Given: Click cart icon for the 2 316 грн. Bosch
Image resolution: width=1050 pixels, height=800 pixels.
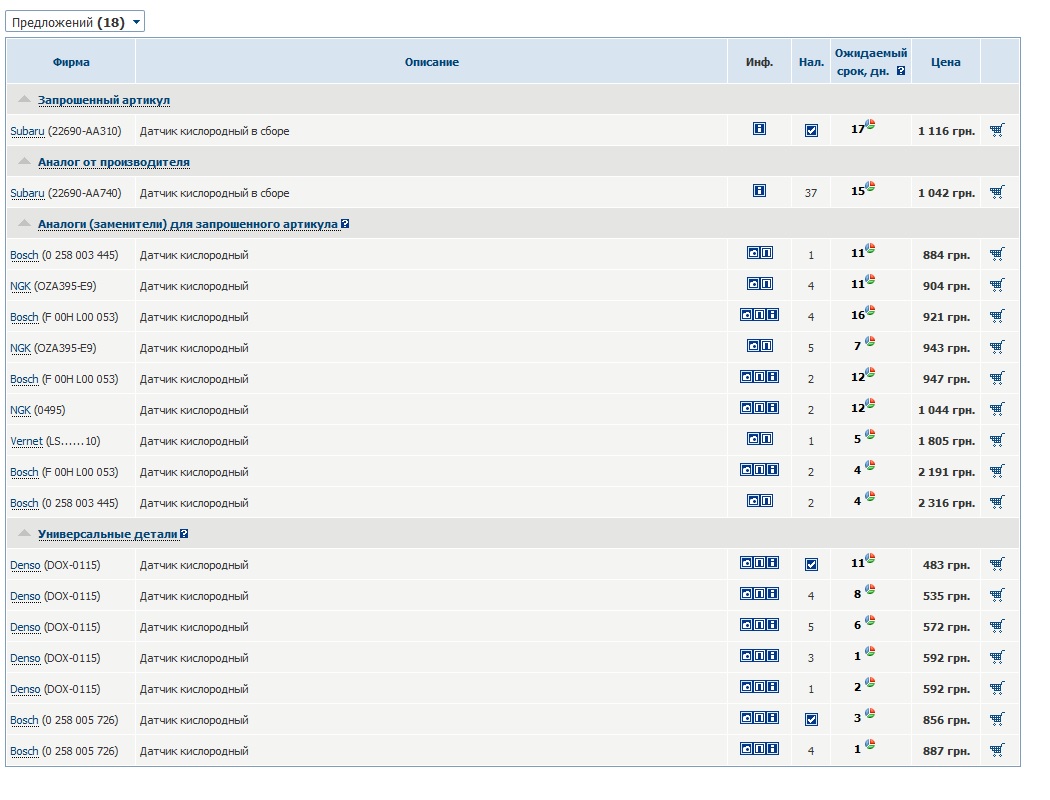Looking at the screenshot, I should [996, 502].
